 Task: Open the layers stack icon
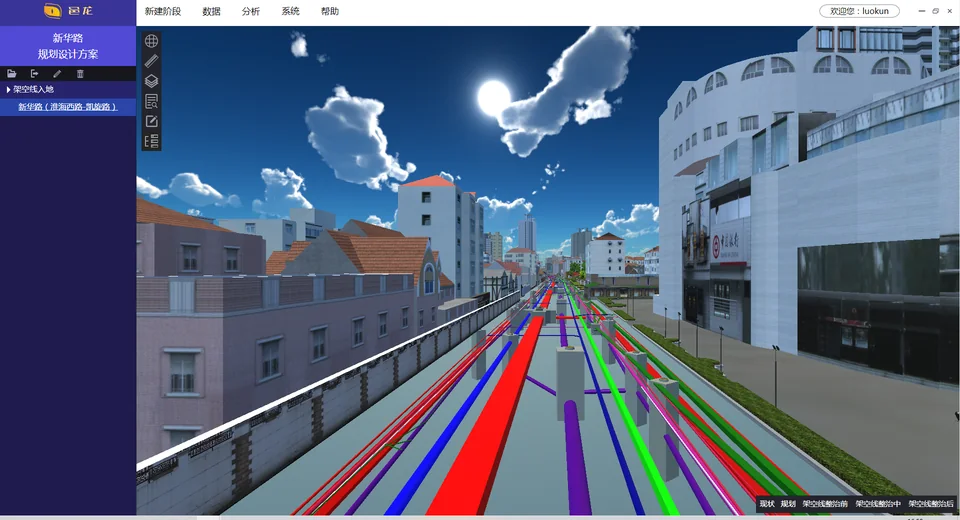tap(151, 81)
